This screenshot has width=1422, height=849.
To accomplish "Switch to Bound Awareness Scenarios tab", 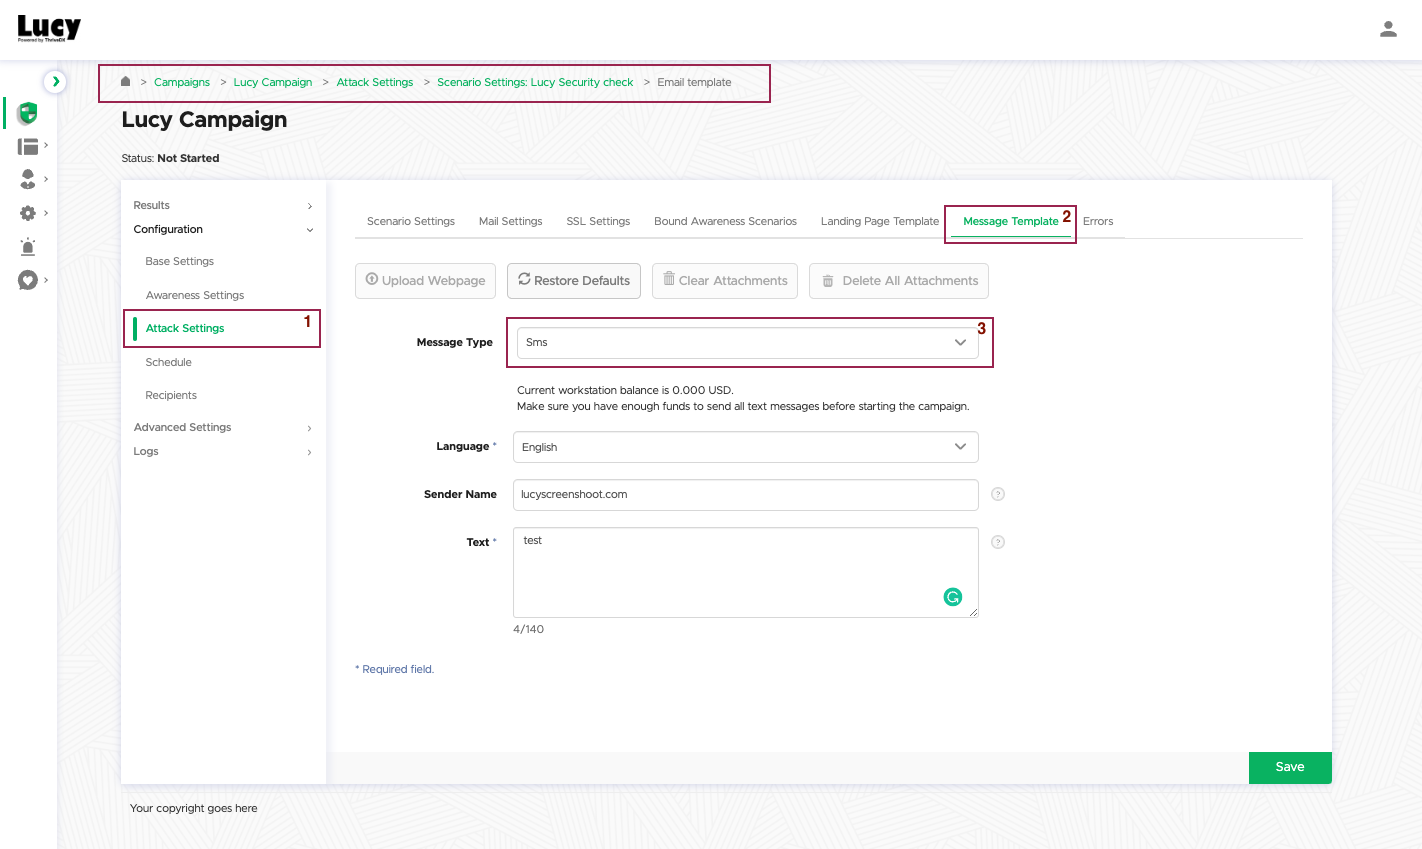I will [725, 221].
